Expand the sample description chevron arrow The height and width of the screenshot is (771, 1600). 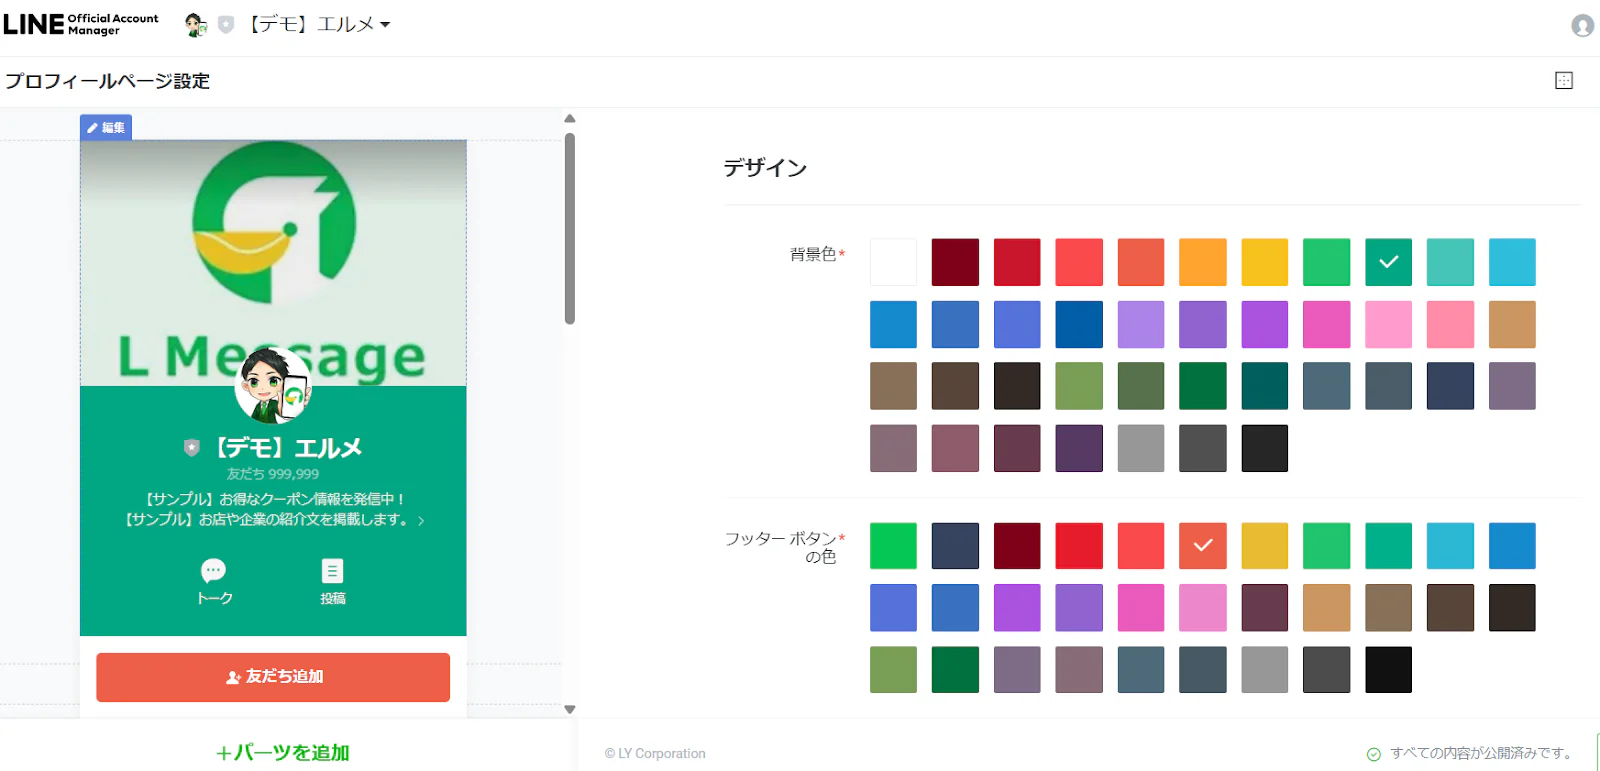click(421, 521)
